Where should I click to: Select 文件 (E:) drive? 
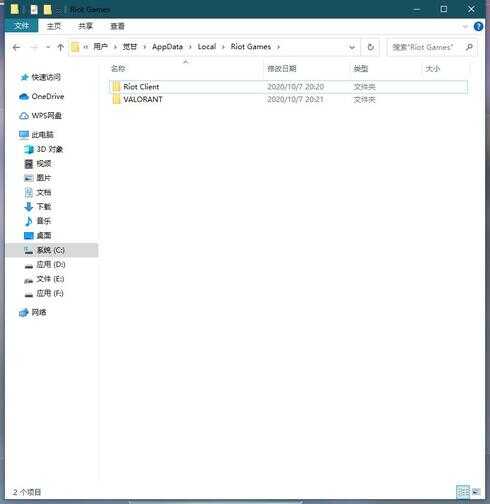(x=44, y=279)
